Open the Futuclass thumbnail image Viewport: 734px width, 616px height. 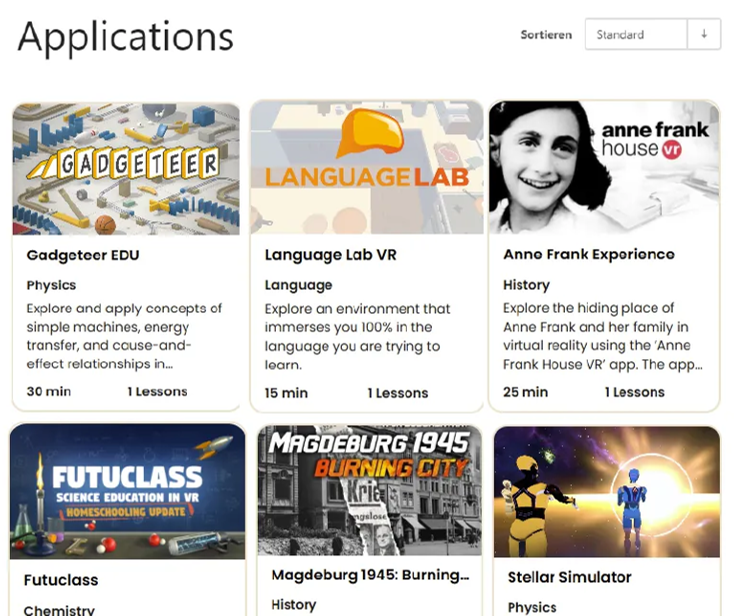127,491
